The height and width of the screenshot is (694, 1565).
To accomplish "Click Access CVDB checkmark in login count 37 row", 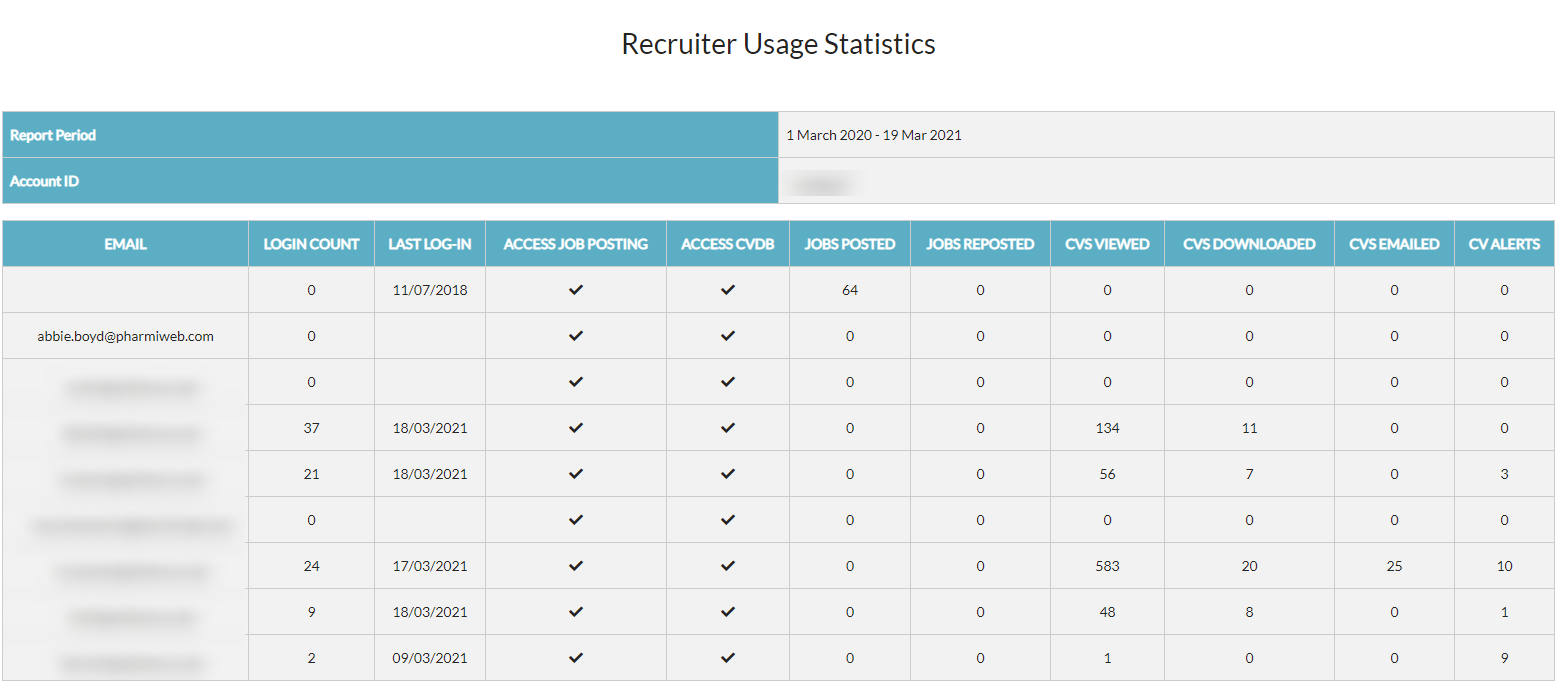I will pyautogui.click(x=728, y=428).
